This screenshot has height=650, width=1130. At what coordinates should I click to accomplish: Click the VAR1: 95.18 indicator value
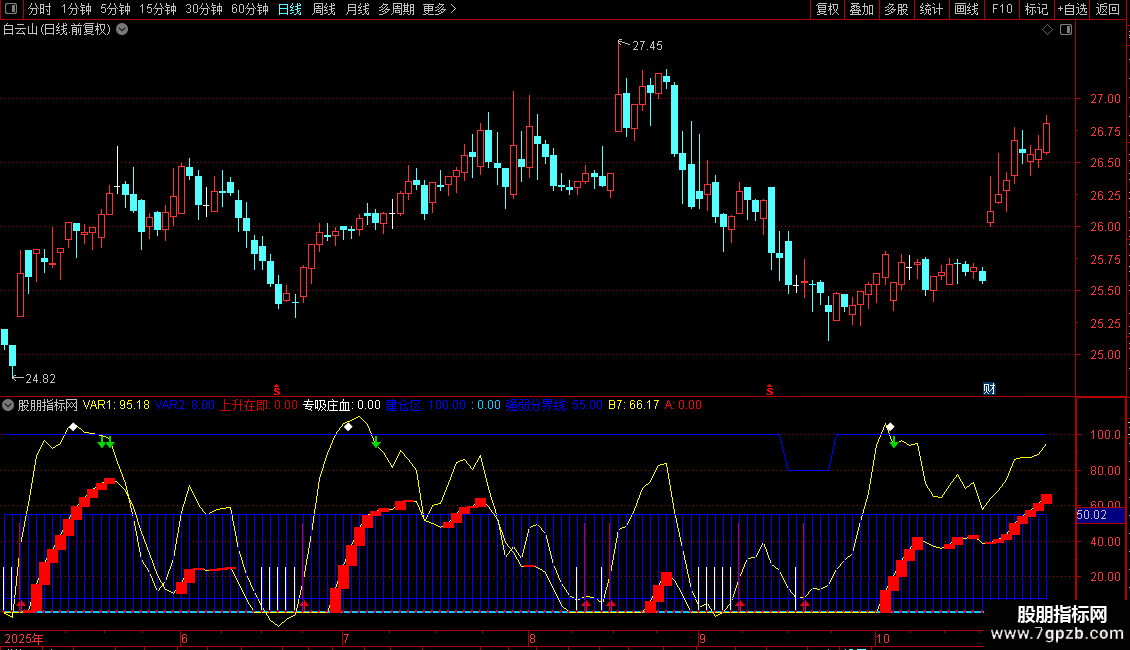[116, 405]
